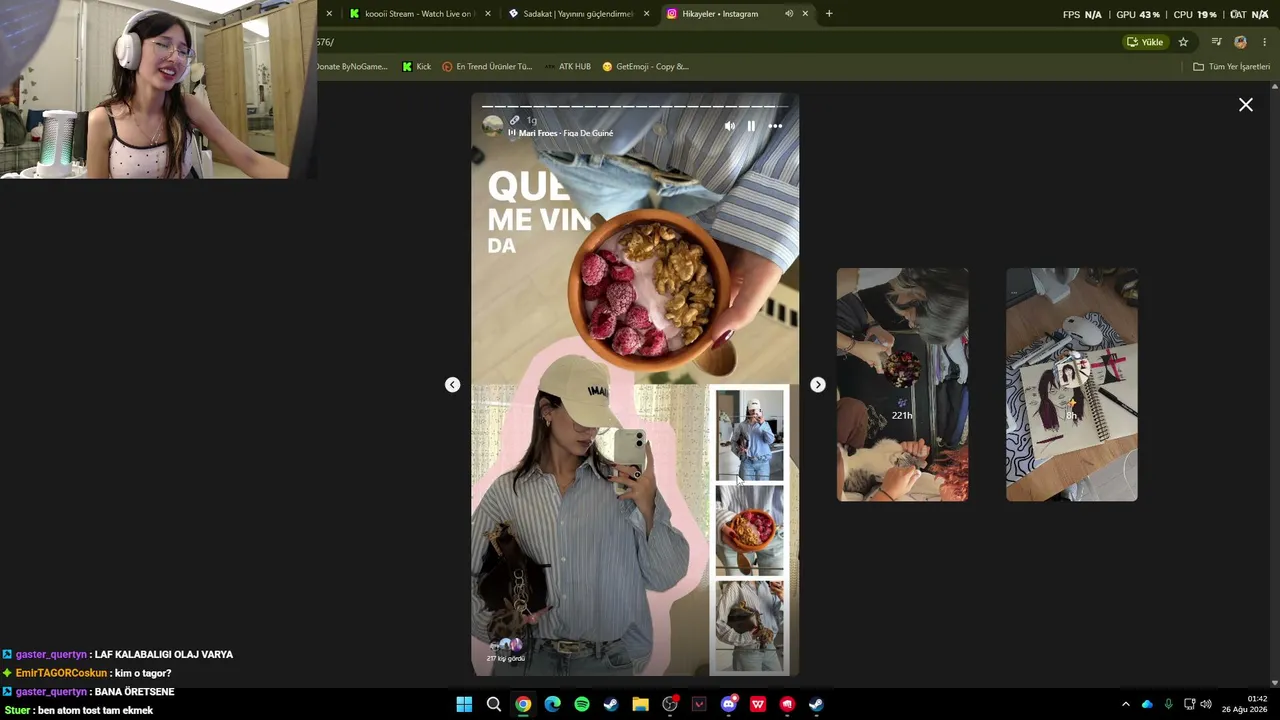
Task: Open the story's three-dot options menu
Action: [775, 126]
